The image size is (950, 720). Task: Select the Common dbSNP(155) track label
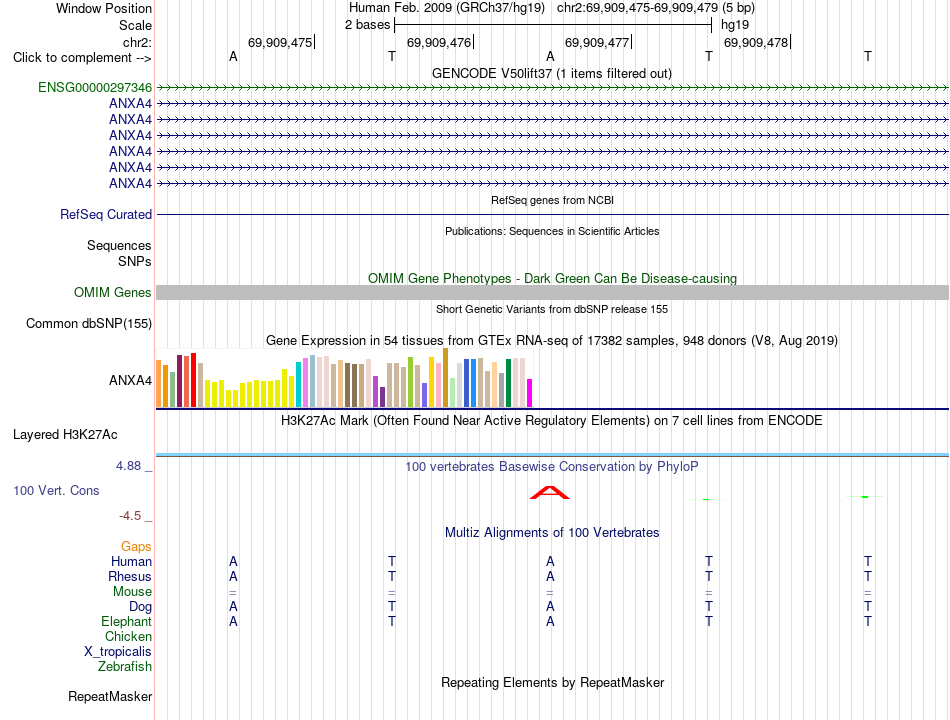(x=88, y=323)
